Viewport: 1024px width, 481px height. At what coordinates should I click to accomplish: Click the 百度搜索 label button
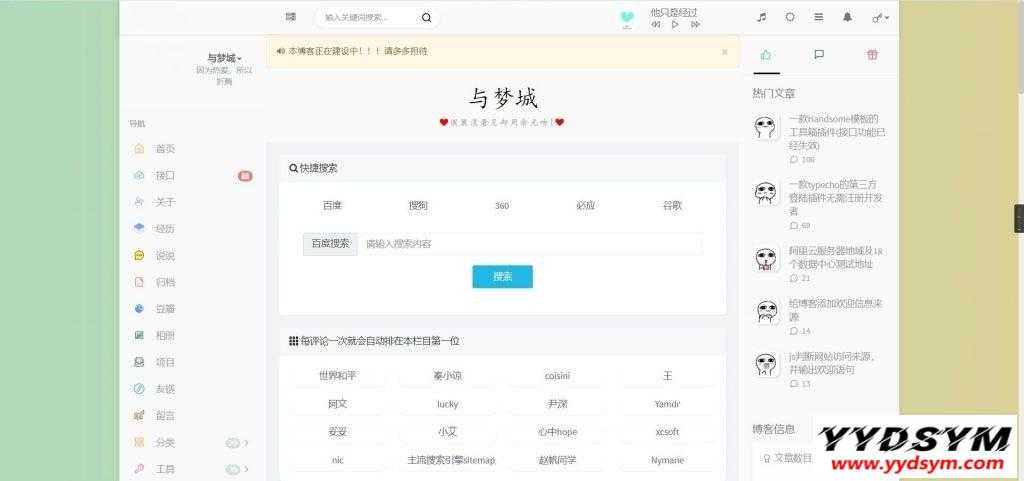(330, 244)
